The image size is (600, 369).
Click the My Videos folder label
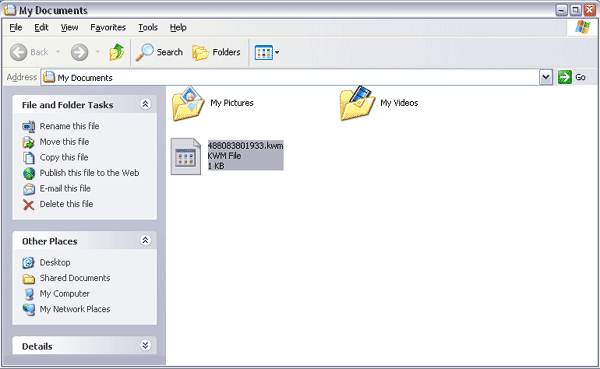point(399,103)
